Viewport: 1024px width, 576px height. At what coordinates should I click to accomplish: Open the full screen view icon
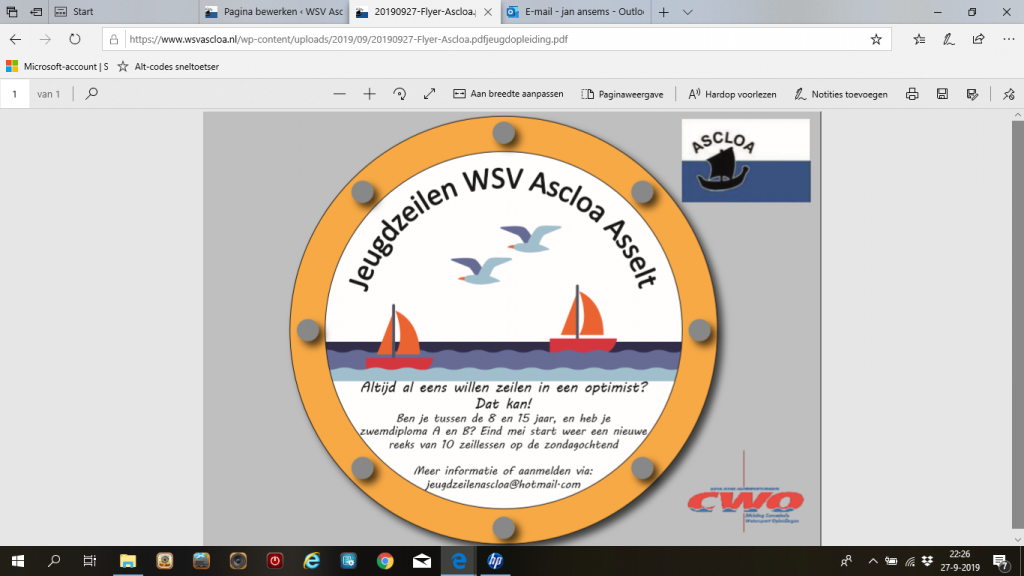429,94
